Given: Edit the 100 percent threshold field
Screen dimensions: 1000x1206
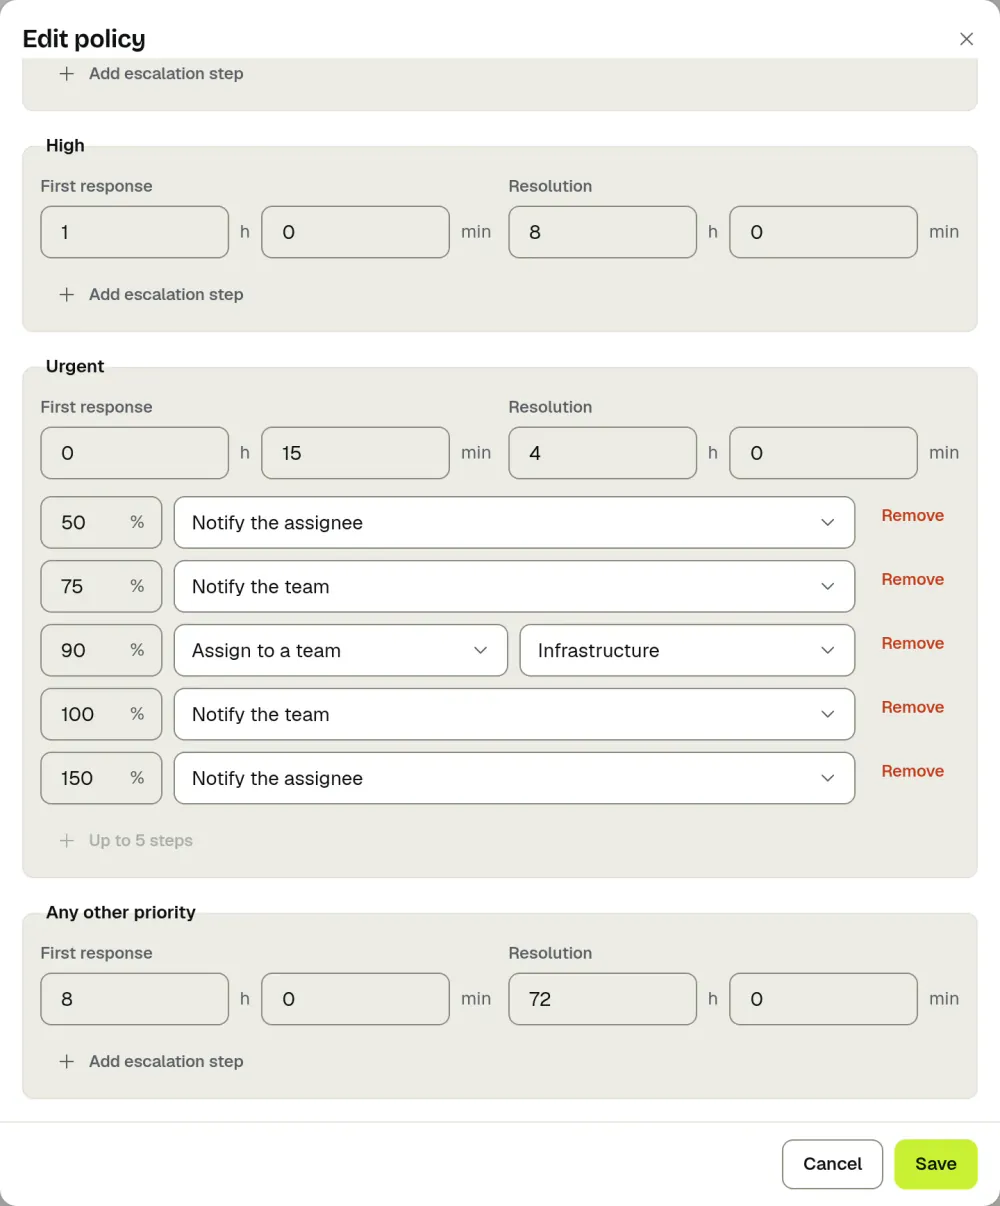Looking at the screenshot, I should point(101,714).
